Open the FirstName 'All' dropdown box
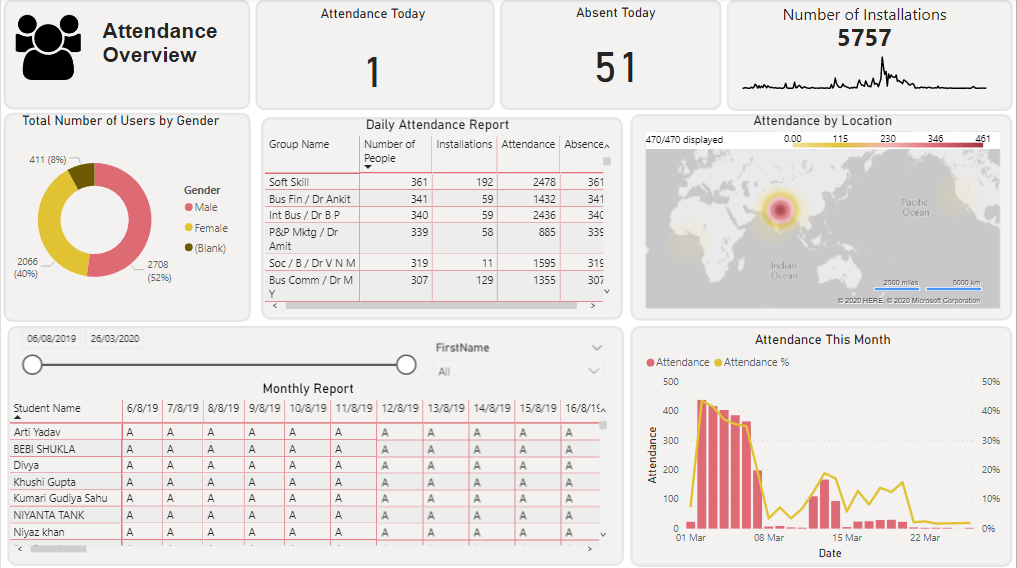1017x568 pixels. (x=519, y=371)
